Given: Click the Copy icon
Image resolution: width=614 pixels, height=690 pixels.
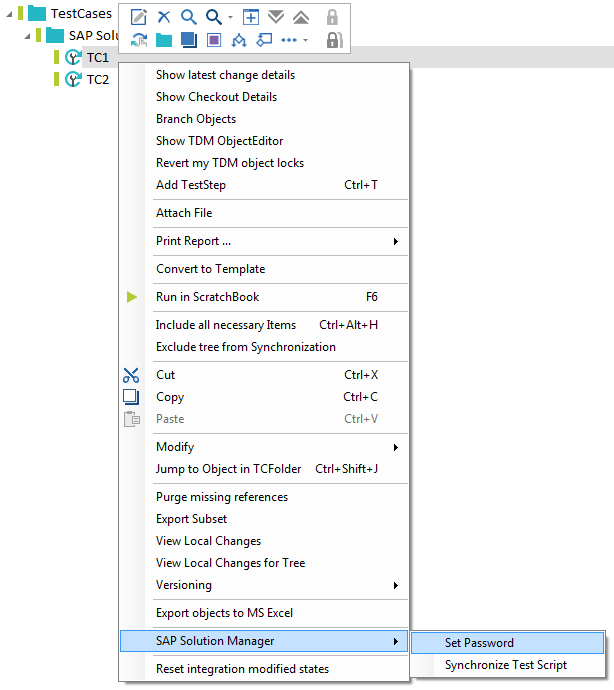Looking at the screenshot, I should coord(131,397).
